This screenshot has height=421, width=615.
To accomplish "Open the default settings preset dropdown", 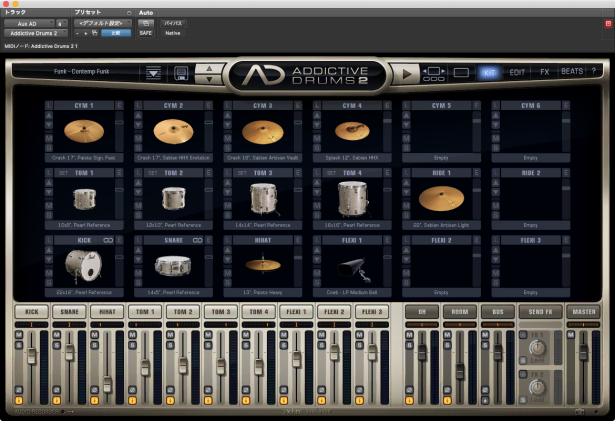I will [102, 24].
